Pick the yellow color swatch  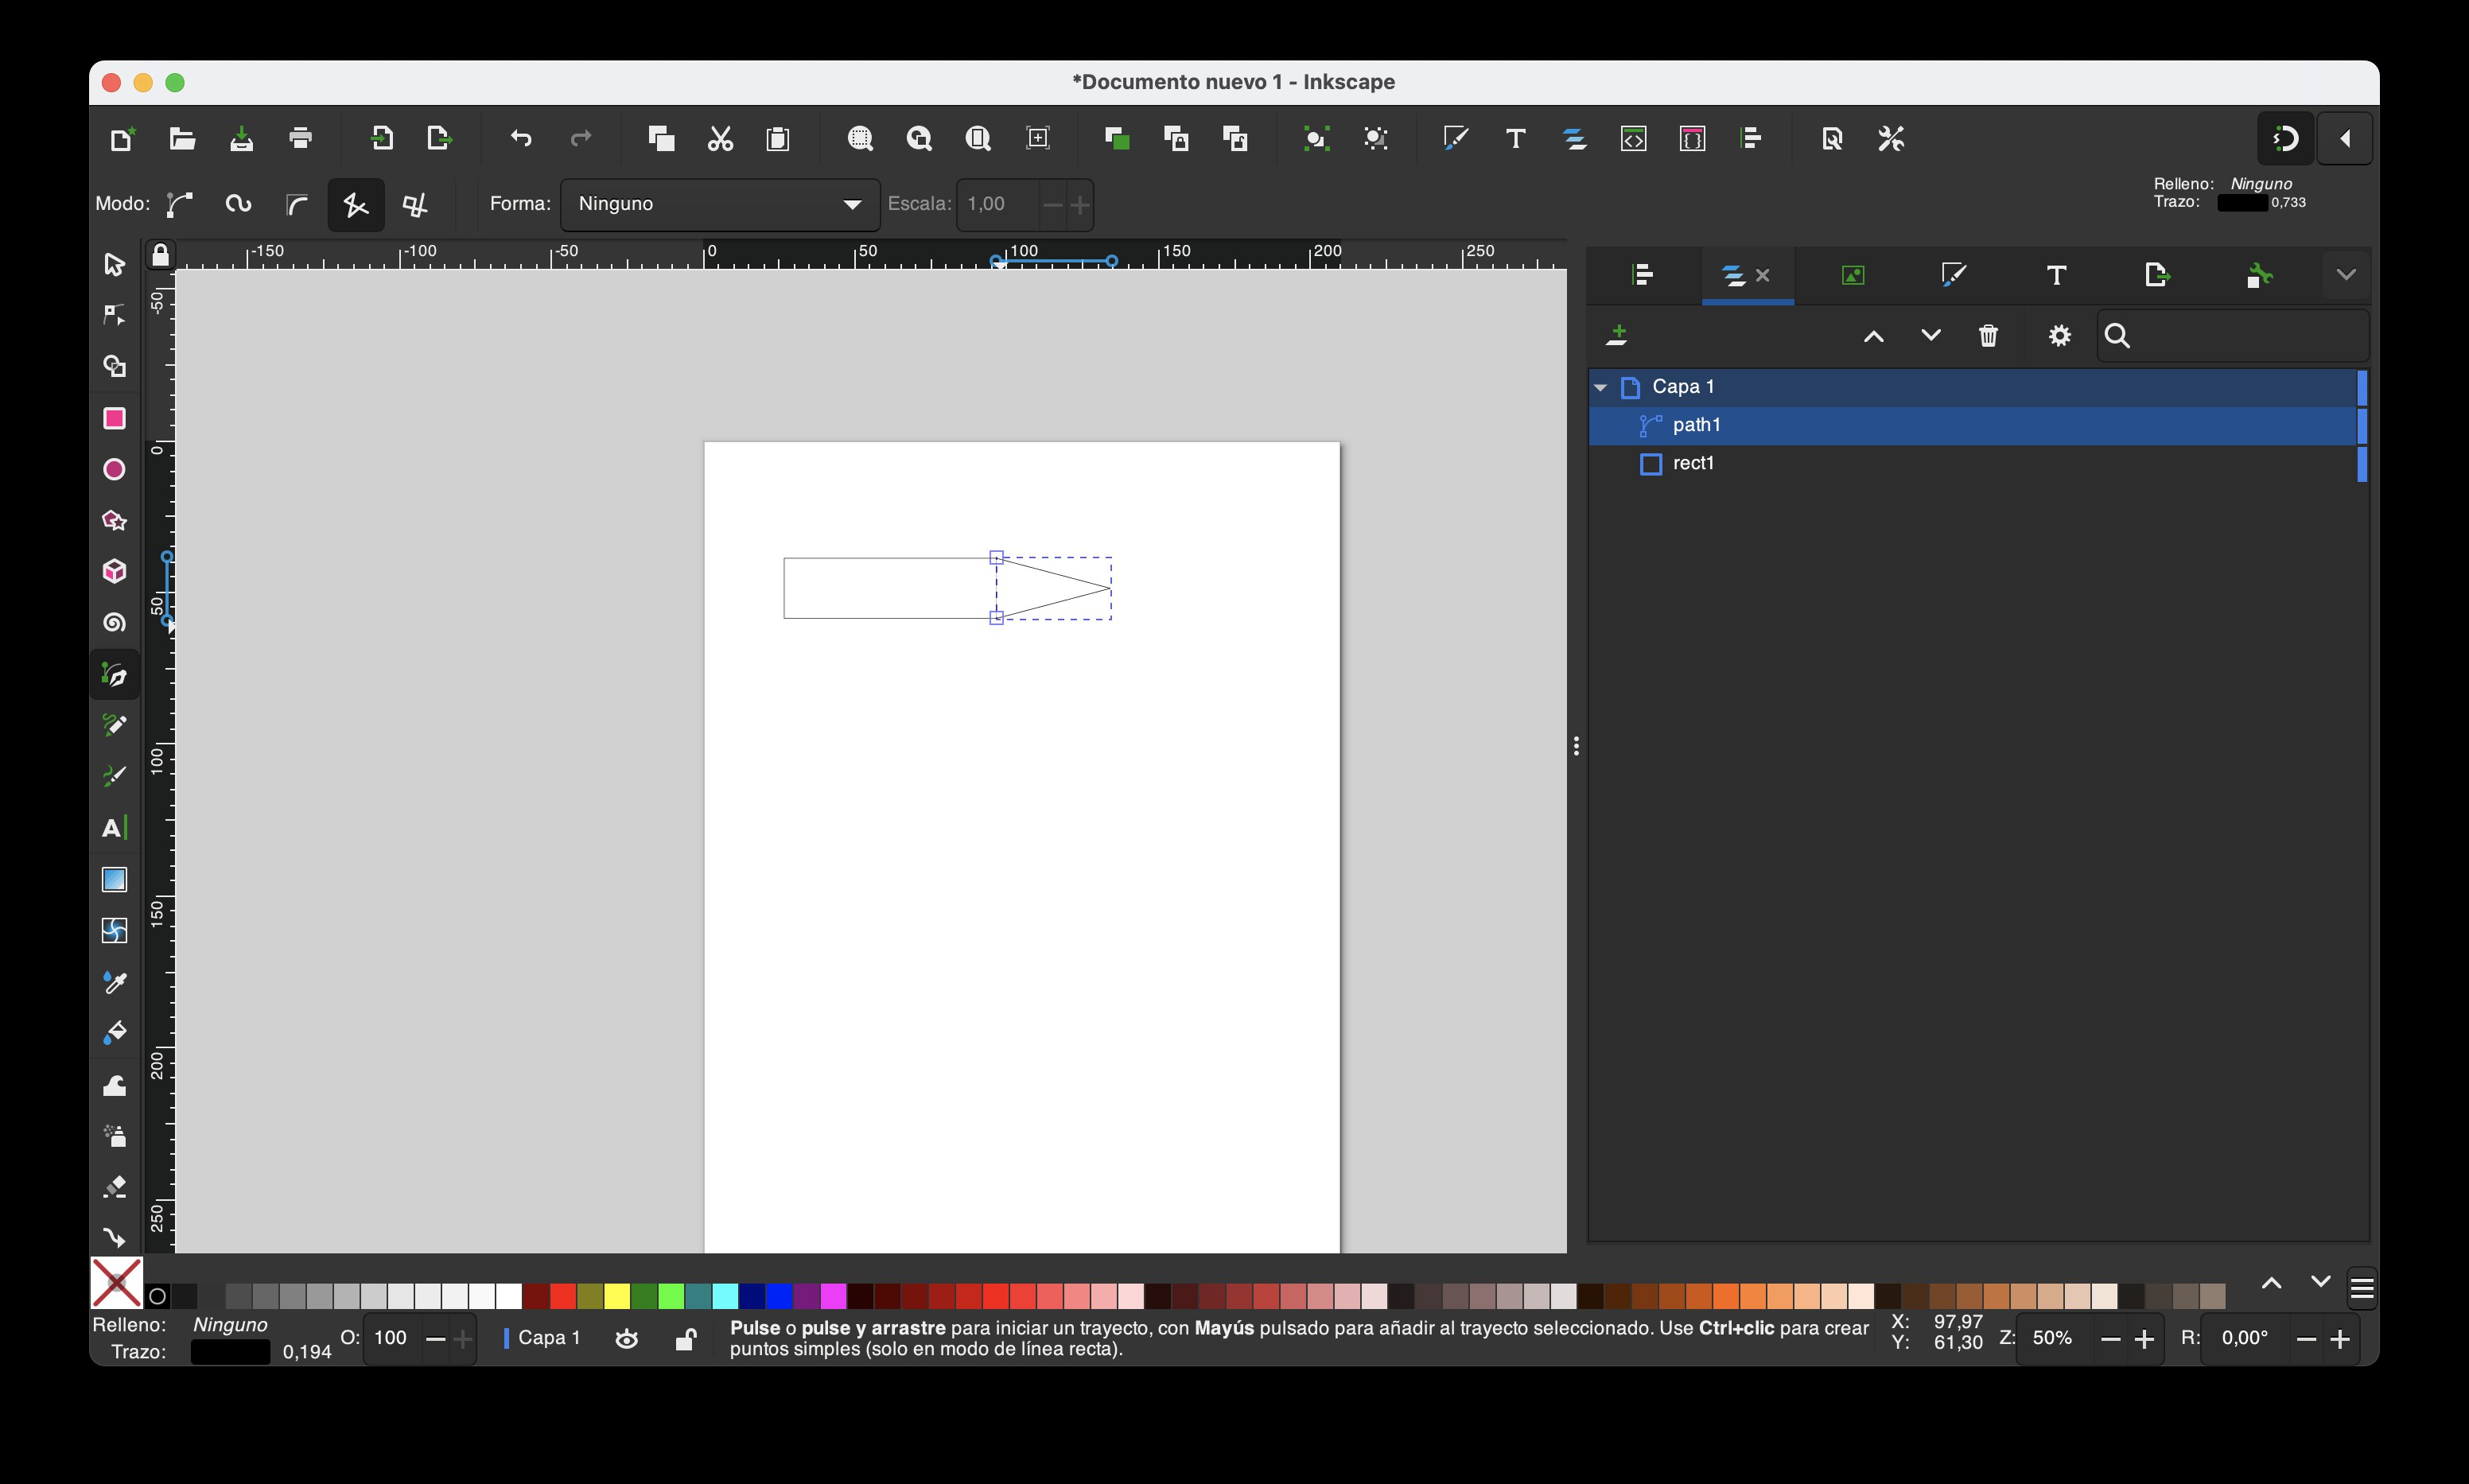tap(617, 1297)
